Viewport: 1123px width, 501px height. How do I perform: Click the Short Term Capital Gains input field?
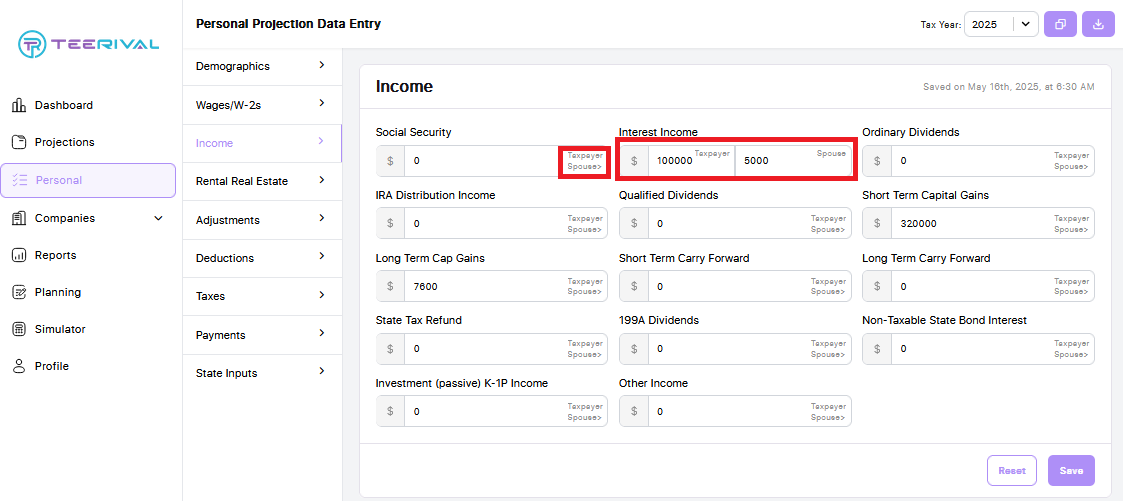point(978,223)
